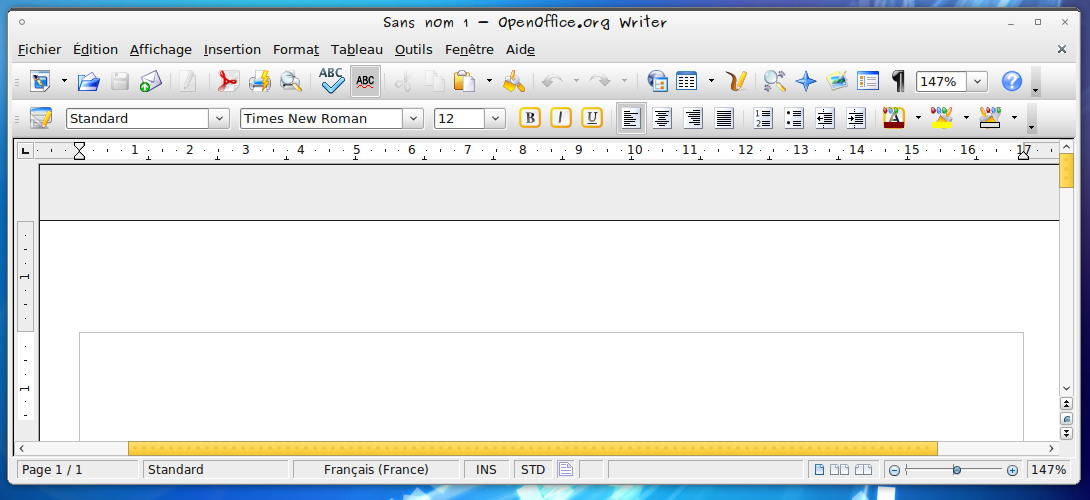Click the Font Color icon
This screenshot has height=500, width=1090.
(893, 118)
